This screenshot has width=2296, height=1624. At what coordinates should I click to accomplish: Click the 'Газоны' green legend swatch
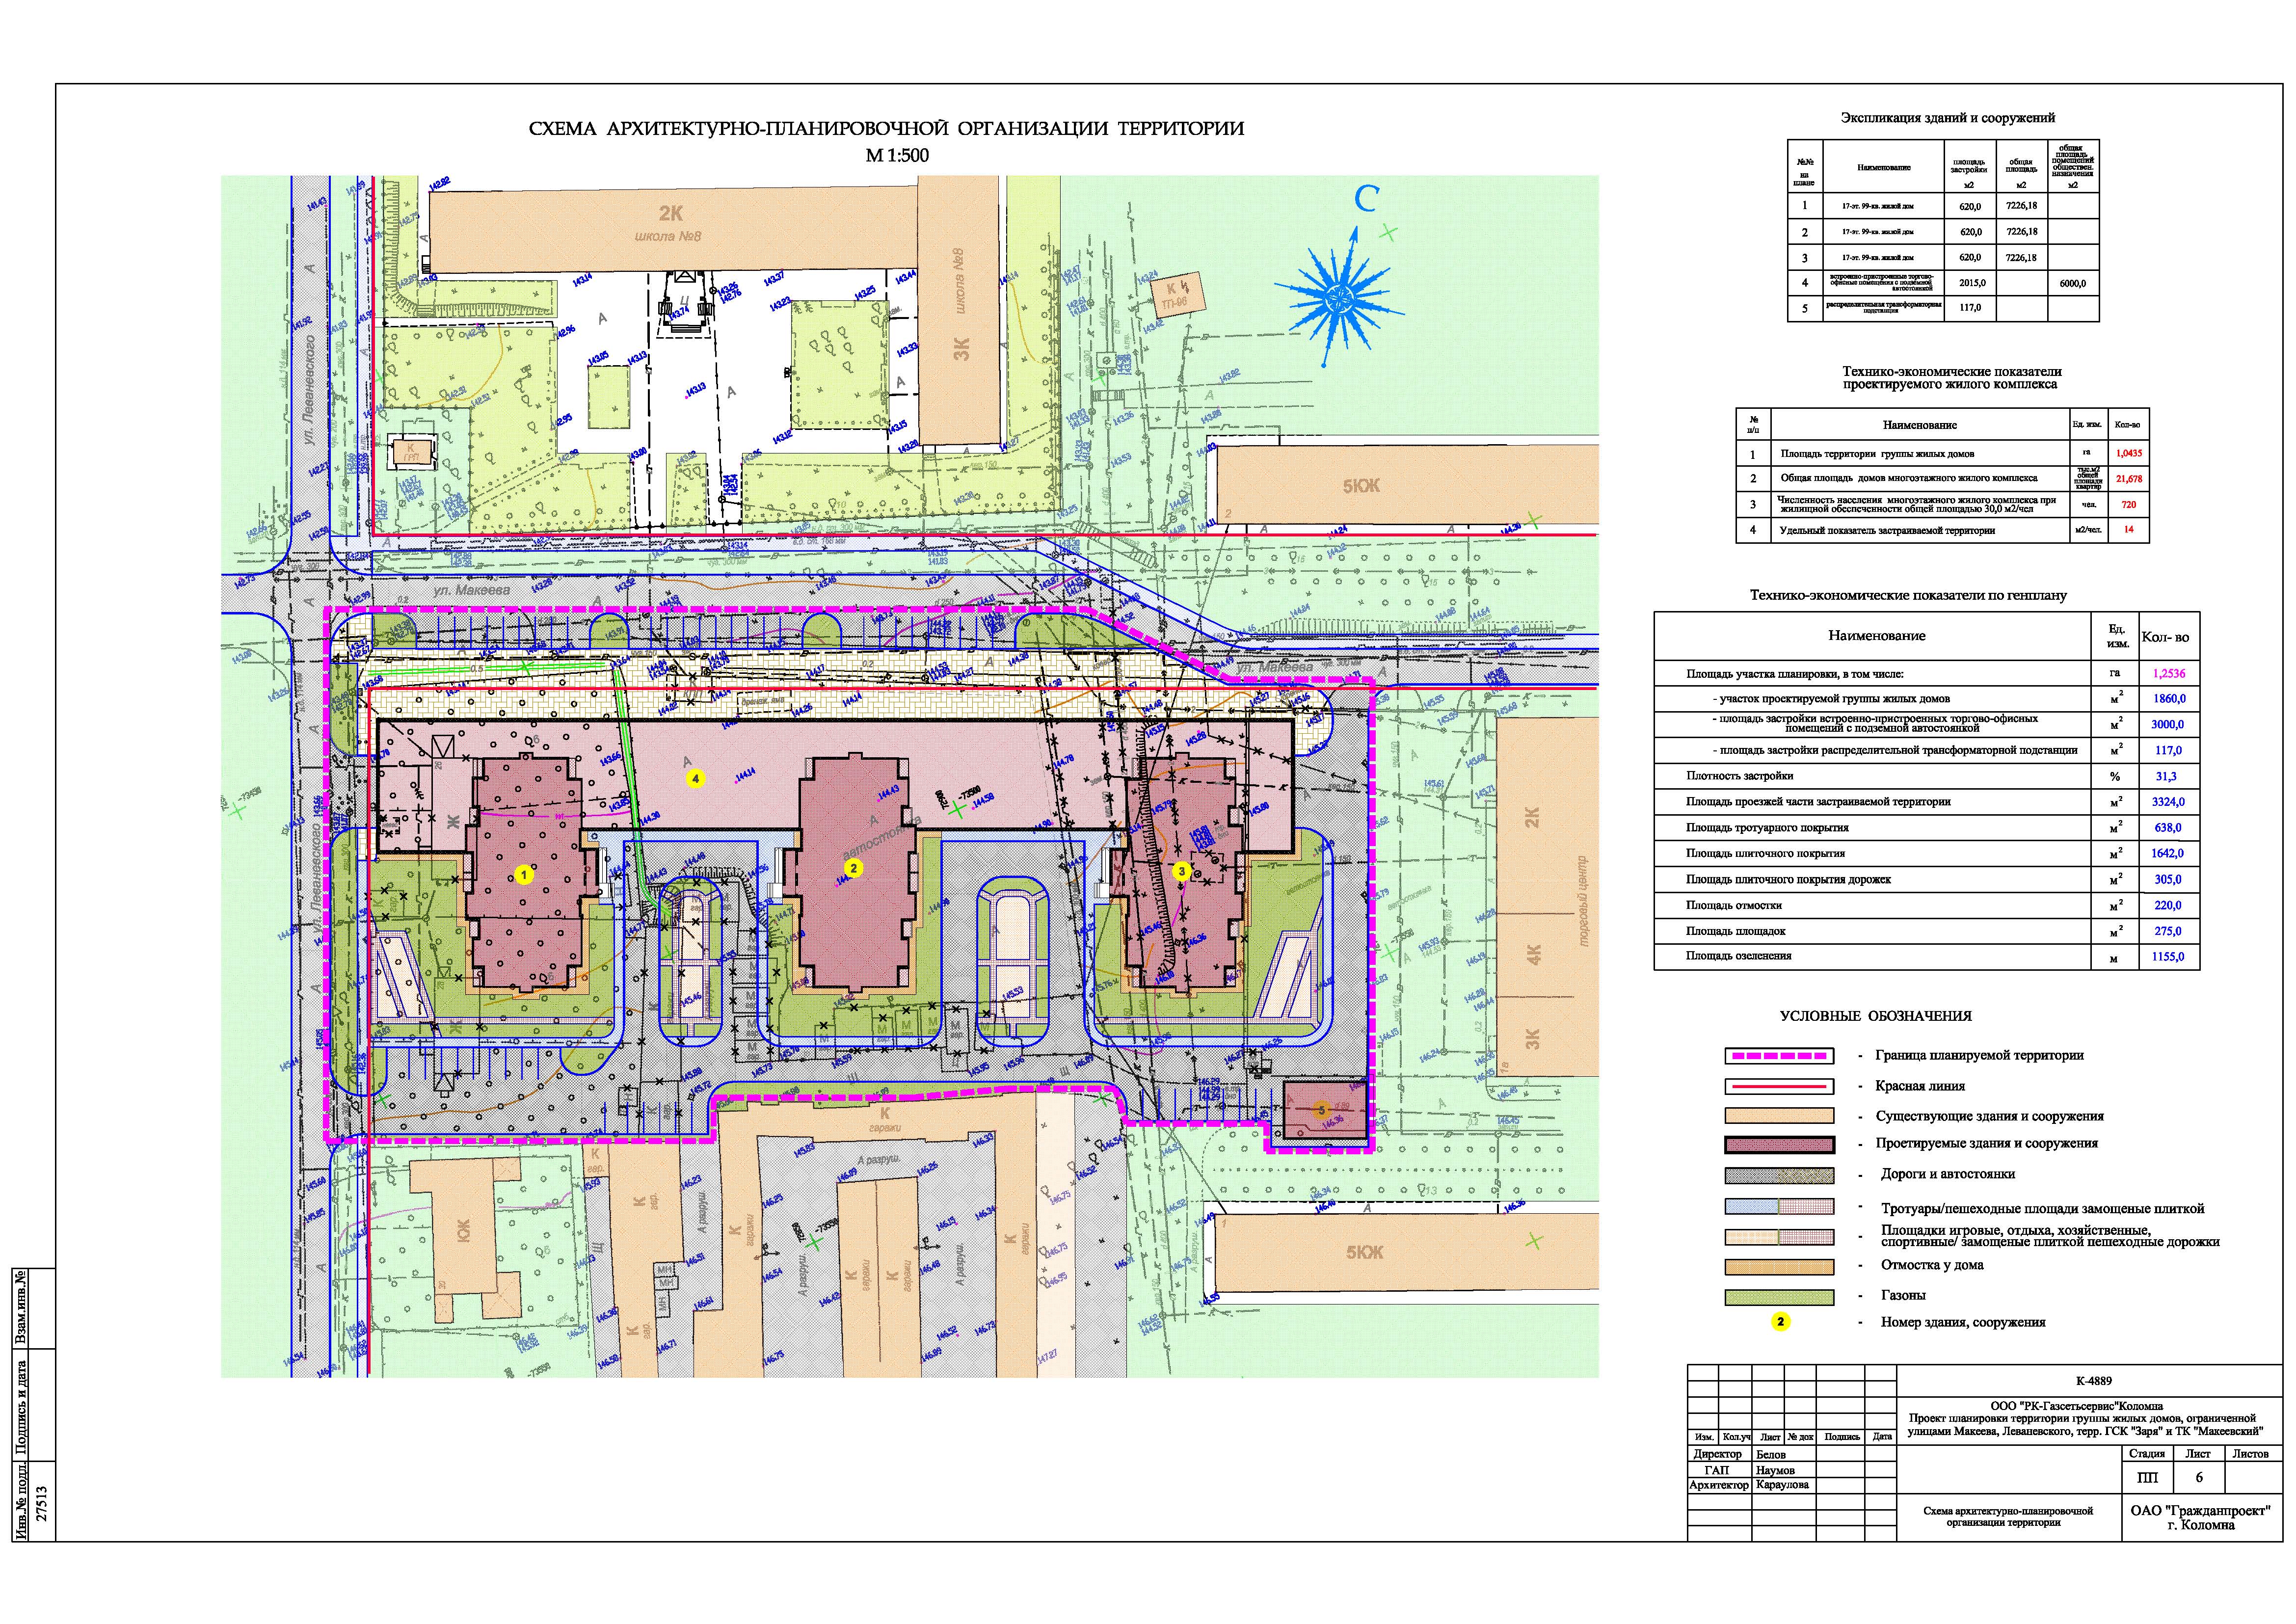(x=1779, y=1298)
